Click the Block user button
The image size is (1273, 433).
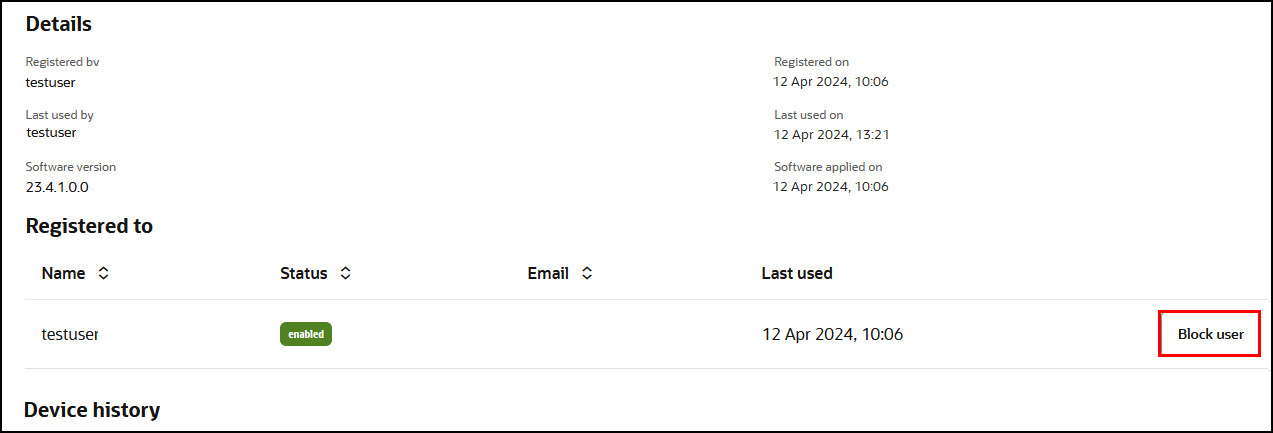click(1210, 334)
